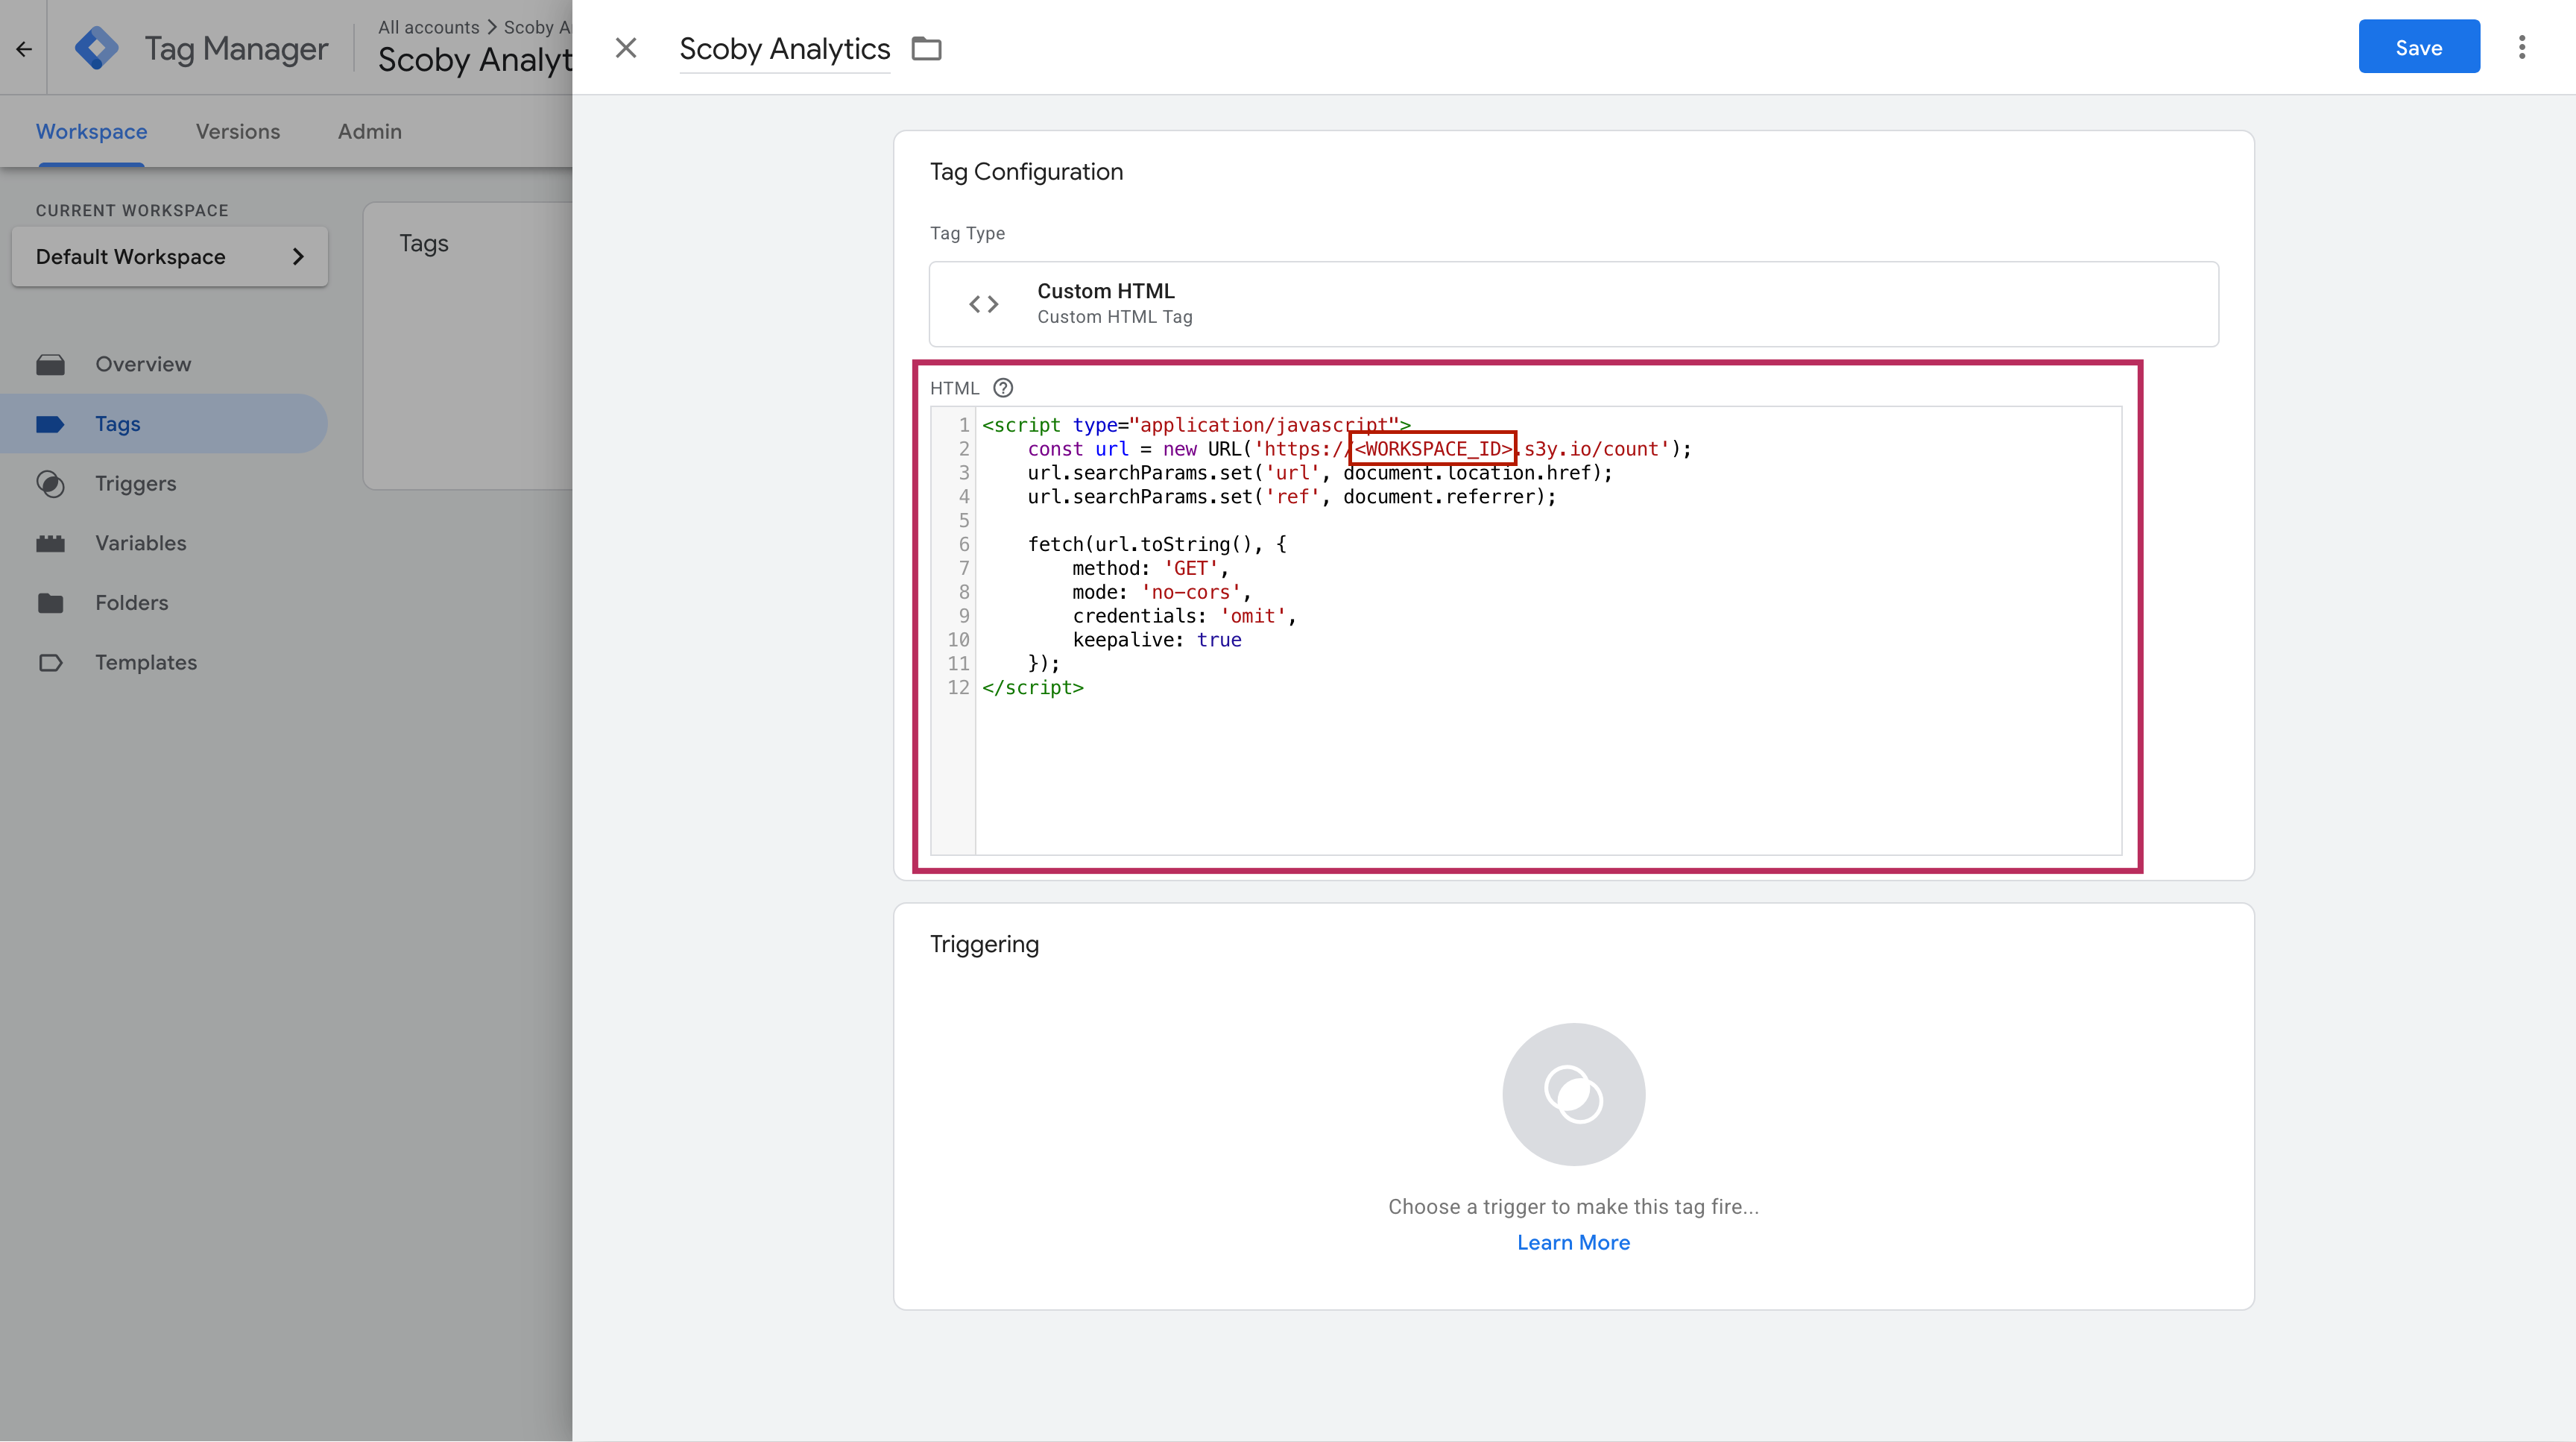Click the All accounts breadcrumb
The height and width of the screenshot is (1442, 2576).
click(x=428, y=27)
